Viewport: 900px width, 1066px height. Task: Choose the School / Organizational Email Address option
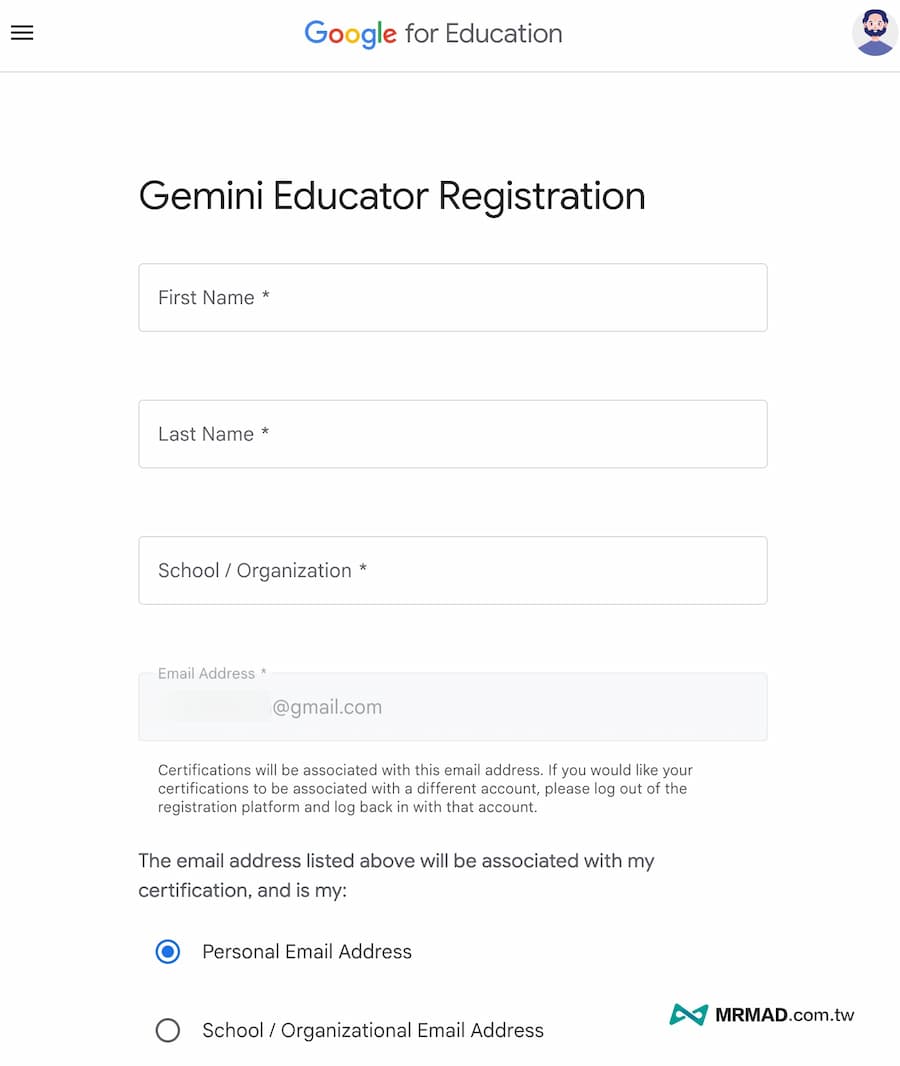tap(167, 1030)
